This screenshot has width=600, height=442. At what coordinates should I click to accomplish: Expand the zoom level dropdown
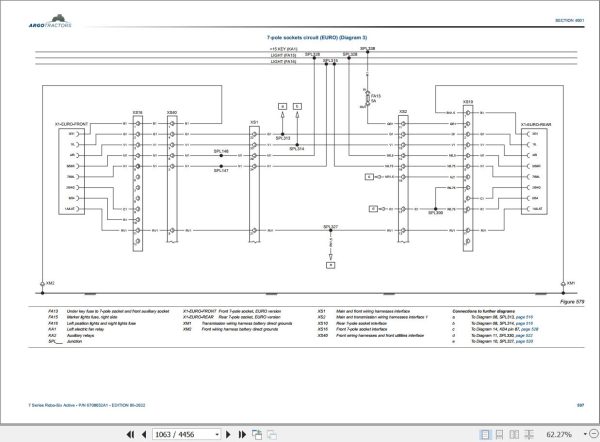585,434
